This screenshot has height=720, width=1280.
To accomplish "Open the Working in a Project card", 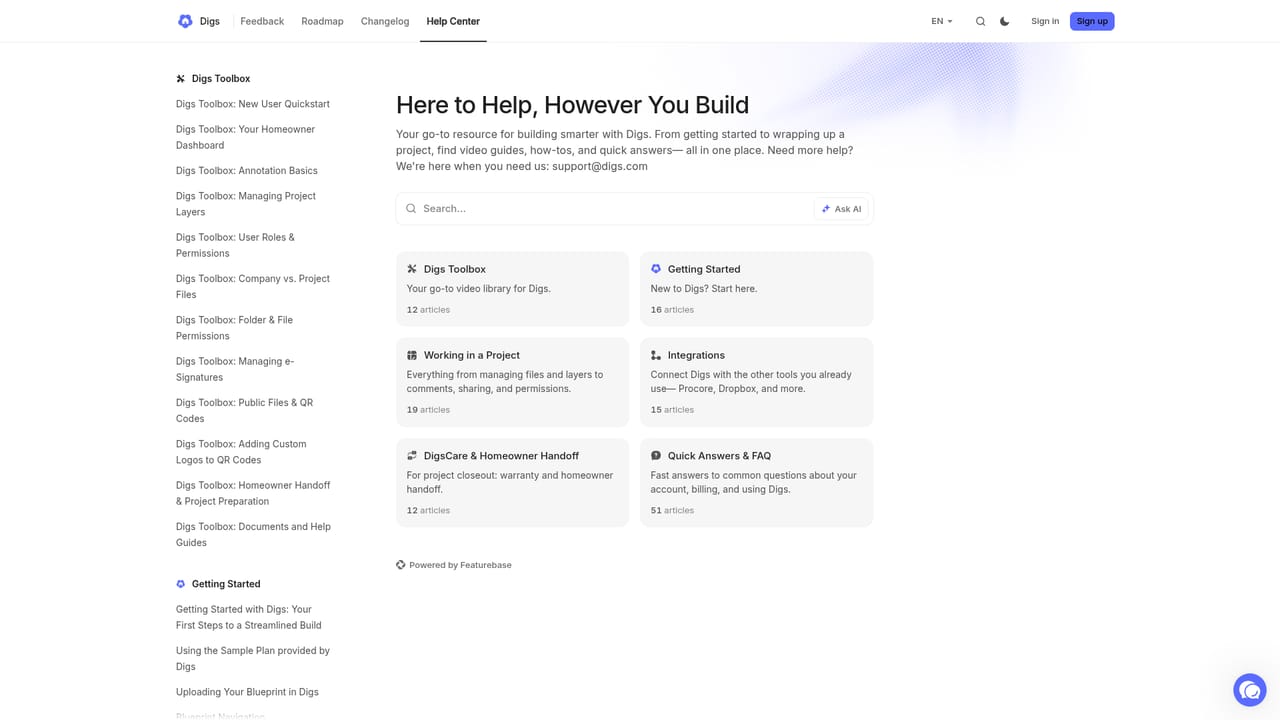I will (x=512, y=382).
